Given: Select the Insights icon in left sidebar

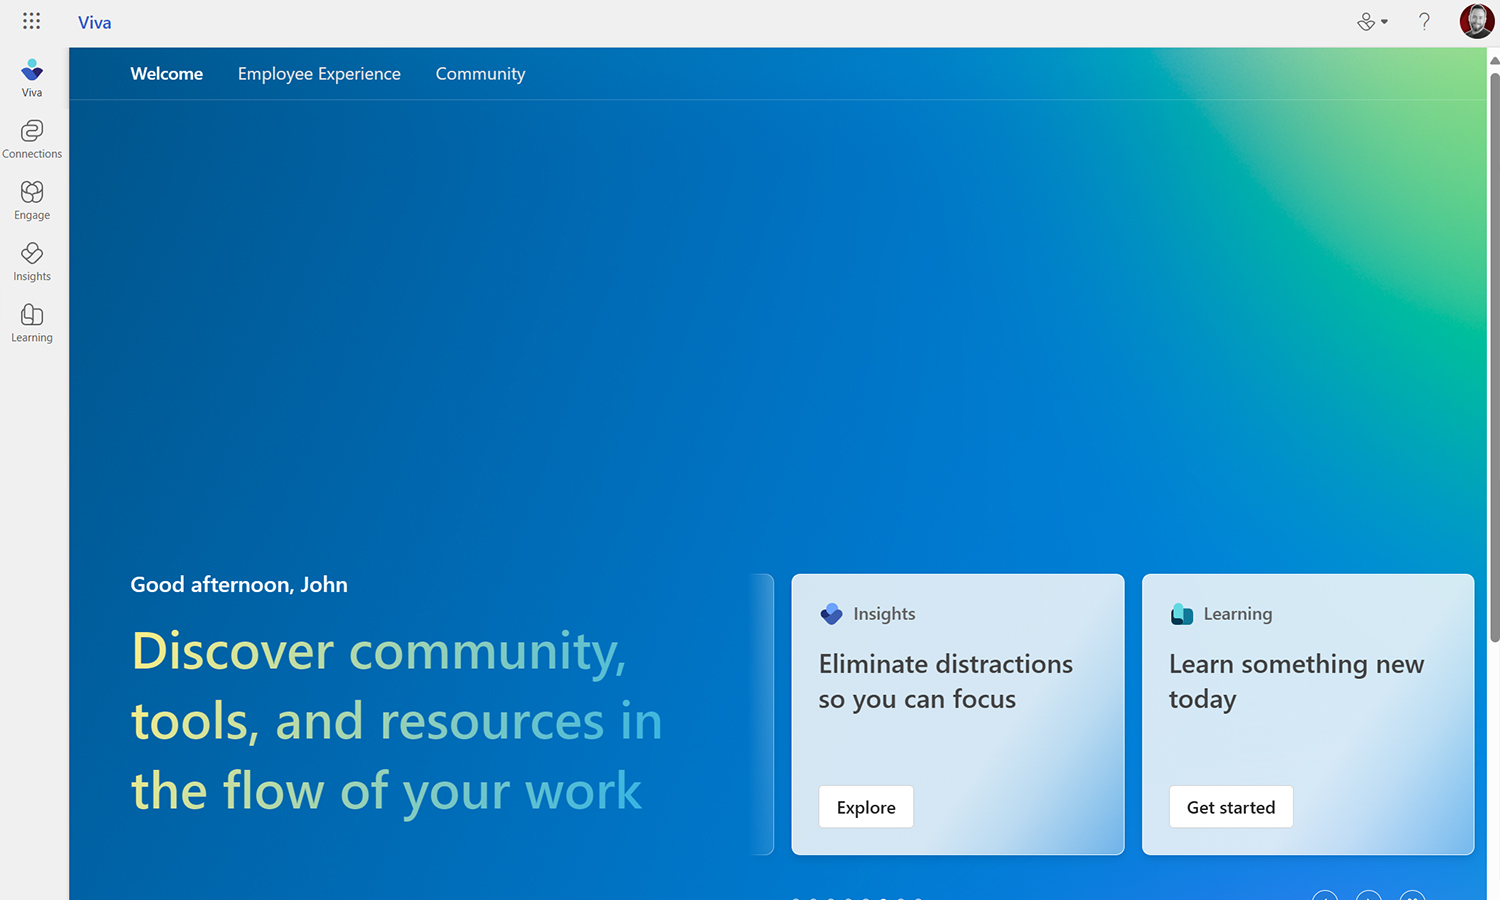Looking at the screenshot, I should 31,259.
